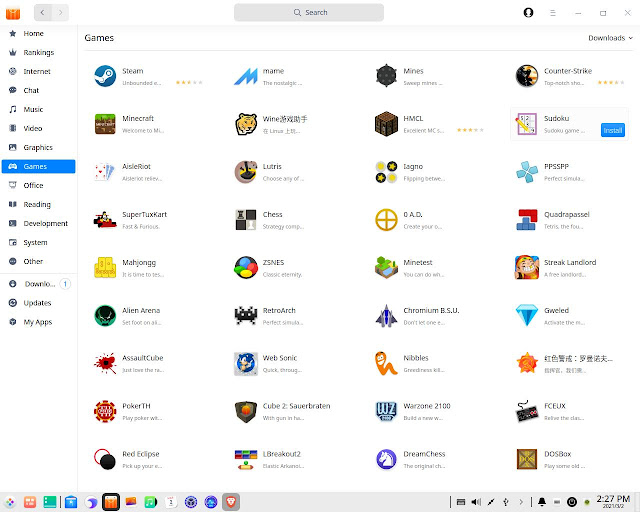Viewport: 640px width, 512px height.
Task: Open the Reading category
Action: [x=38, y=204]
